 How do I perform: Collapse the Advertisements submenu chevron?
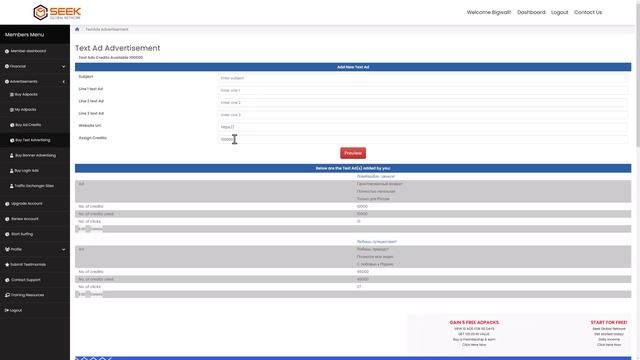63,82
